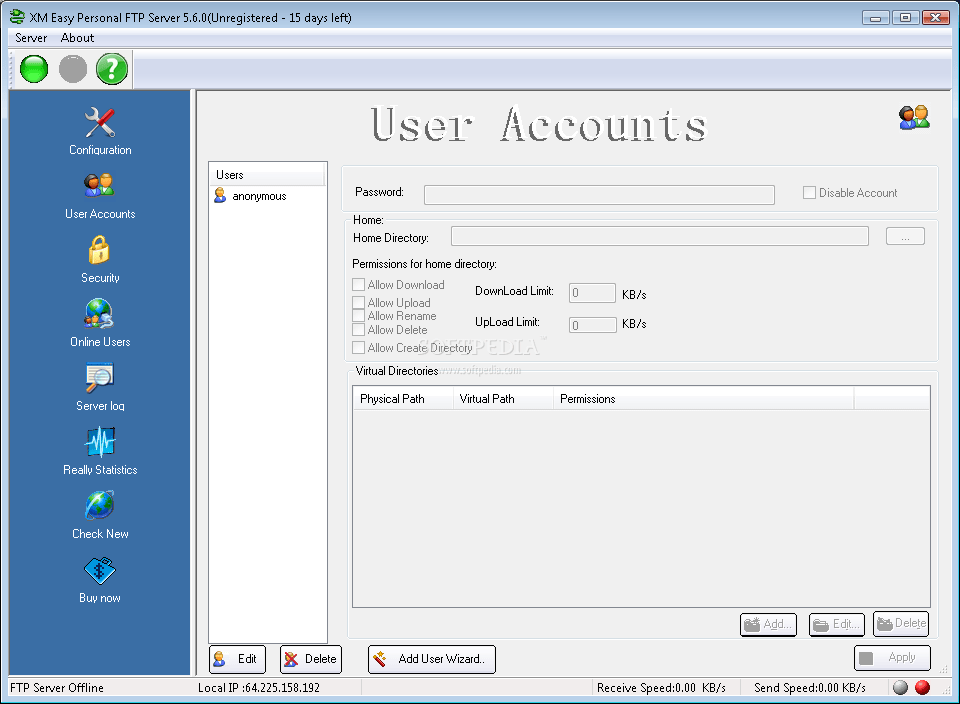Enable the Allow Delete checkbox
The width and height of the screenshot is (960, 704).
click(x=358, y=330)
